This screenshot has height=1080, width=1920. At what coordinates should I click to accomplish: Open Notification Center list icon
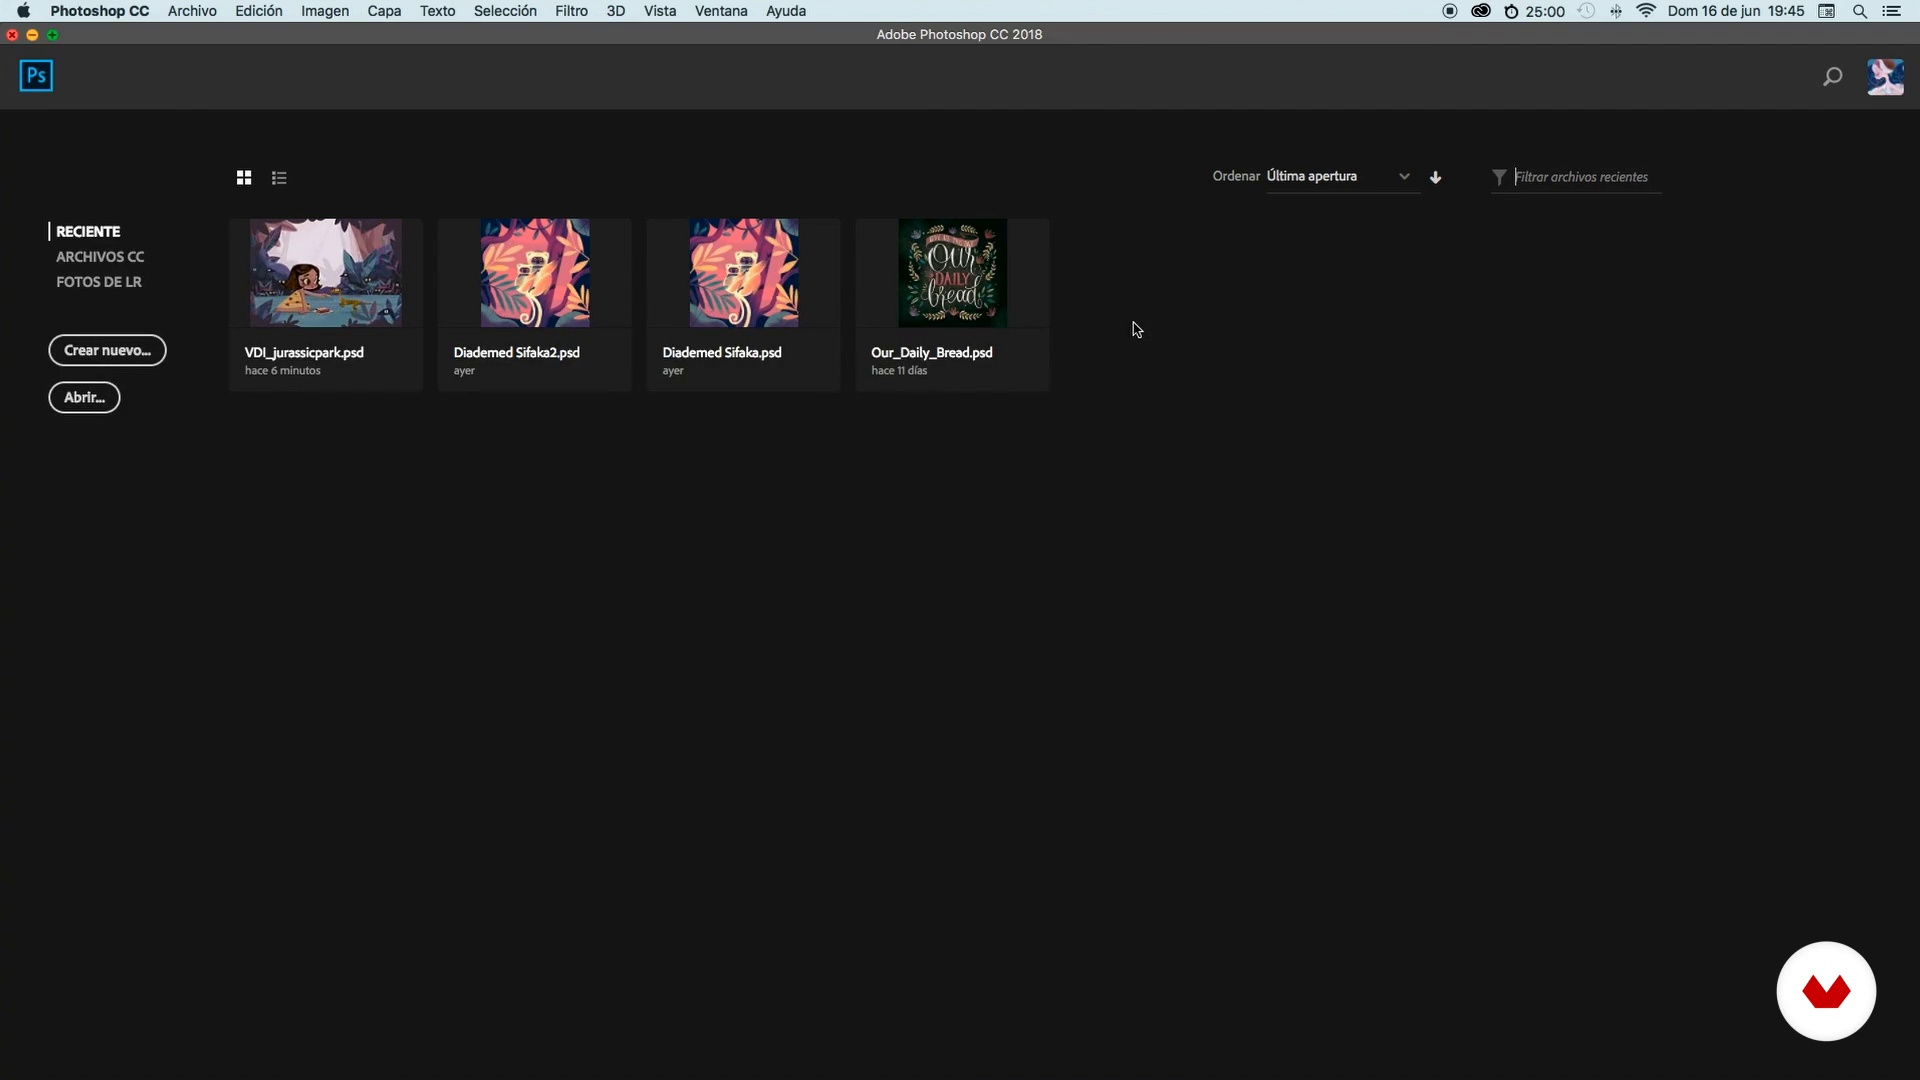coord(1891,11)
